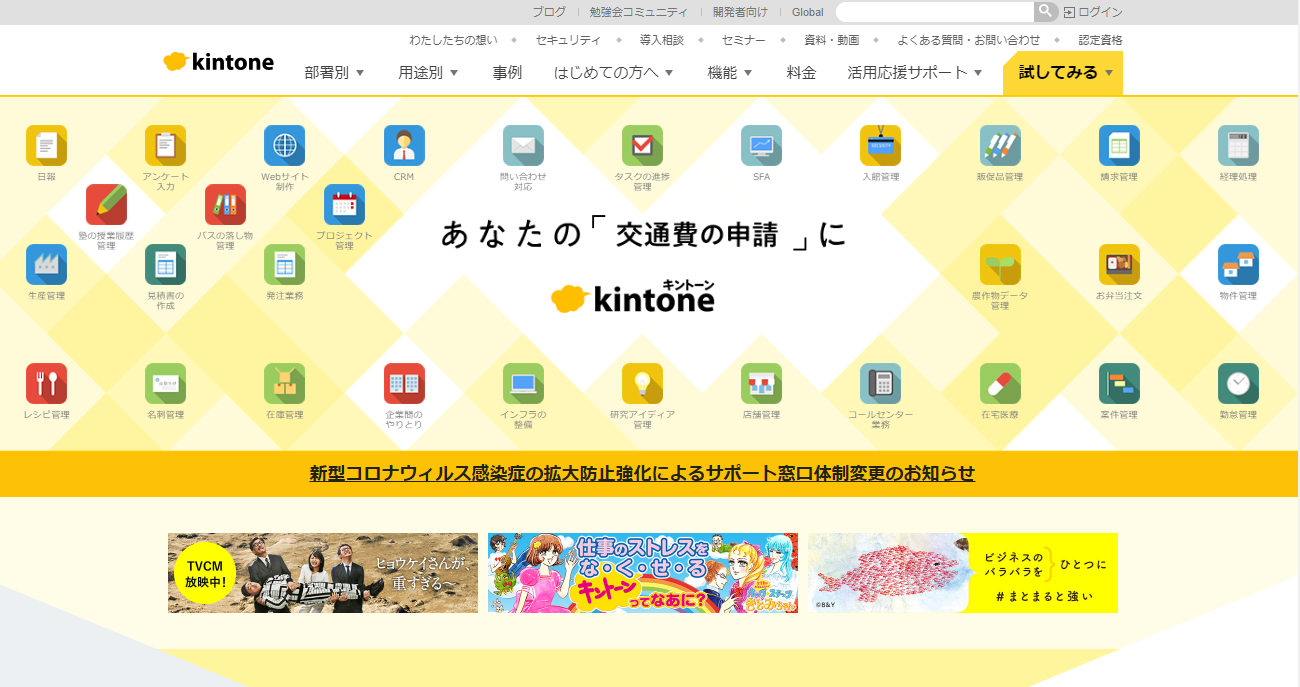This screenshot has width=1300, height=687.
Task: Click the ログイン login link
Action: coord(1093,12)
